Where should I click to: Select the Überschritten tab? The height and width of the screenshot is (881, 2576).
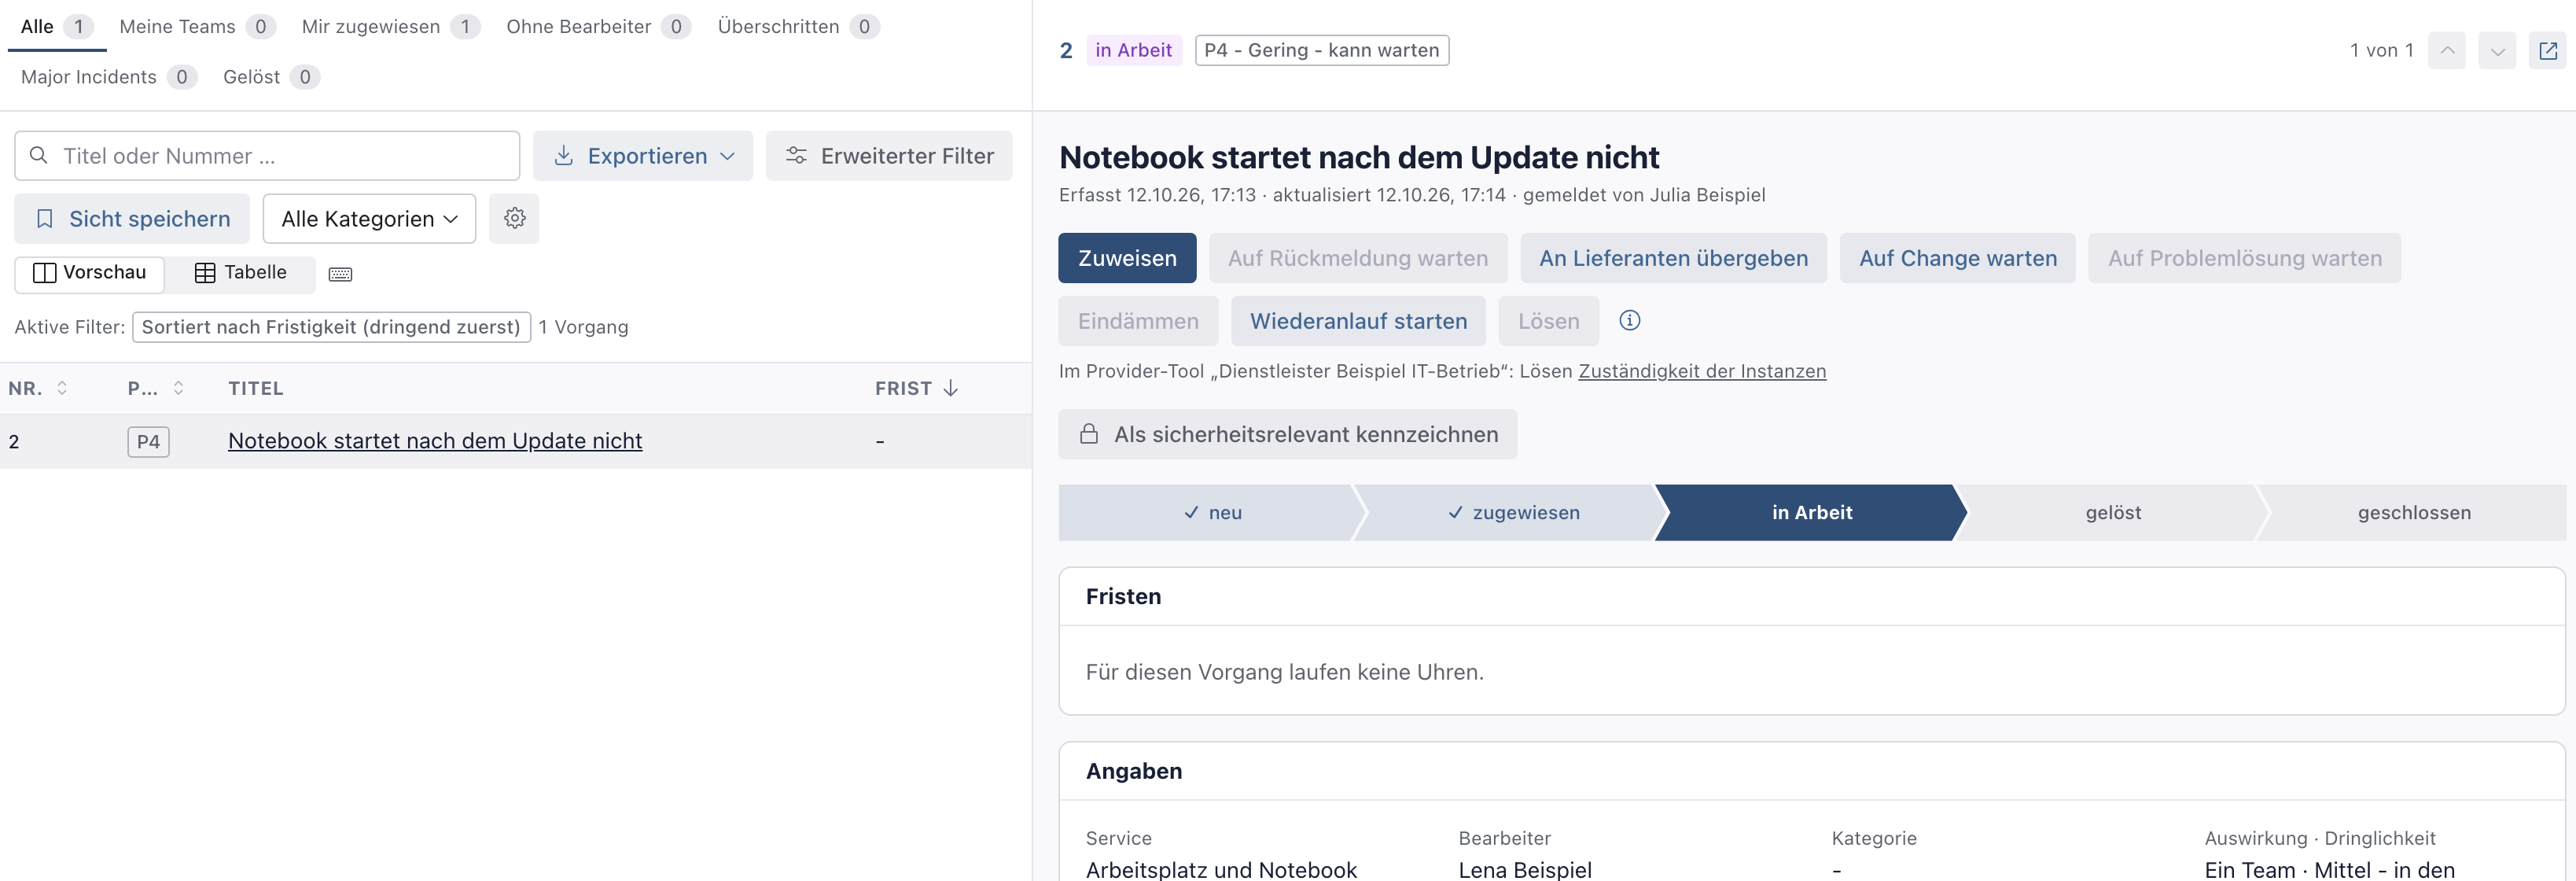(x=798, y=27)
